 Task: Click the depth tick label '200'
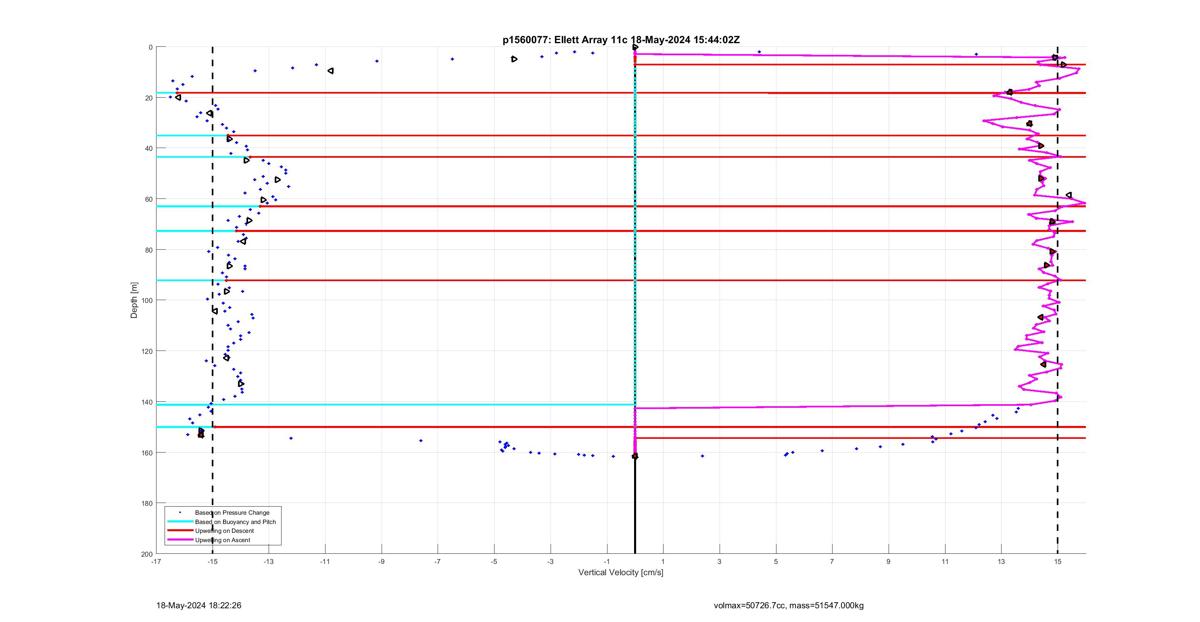coord(146,554)
